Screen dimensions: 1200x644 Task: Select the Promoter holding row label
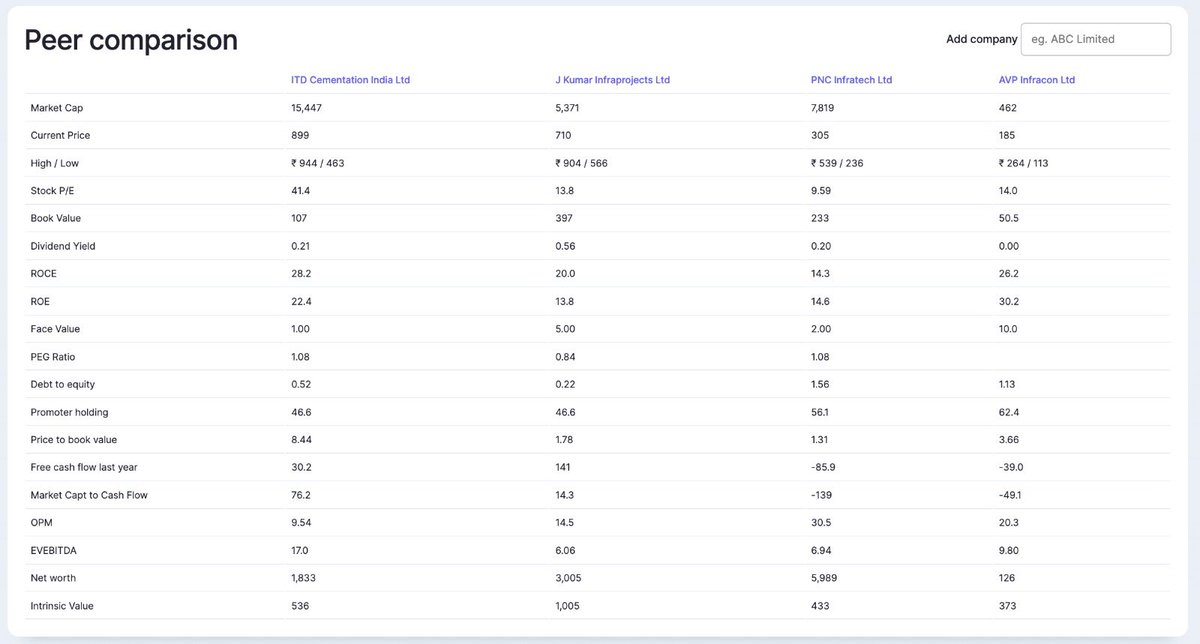(x=69, y=412)
